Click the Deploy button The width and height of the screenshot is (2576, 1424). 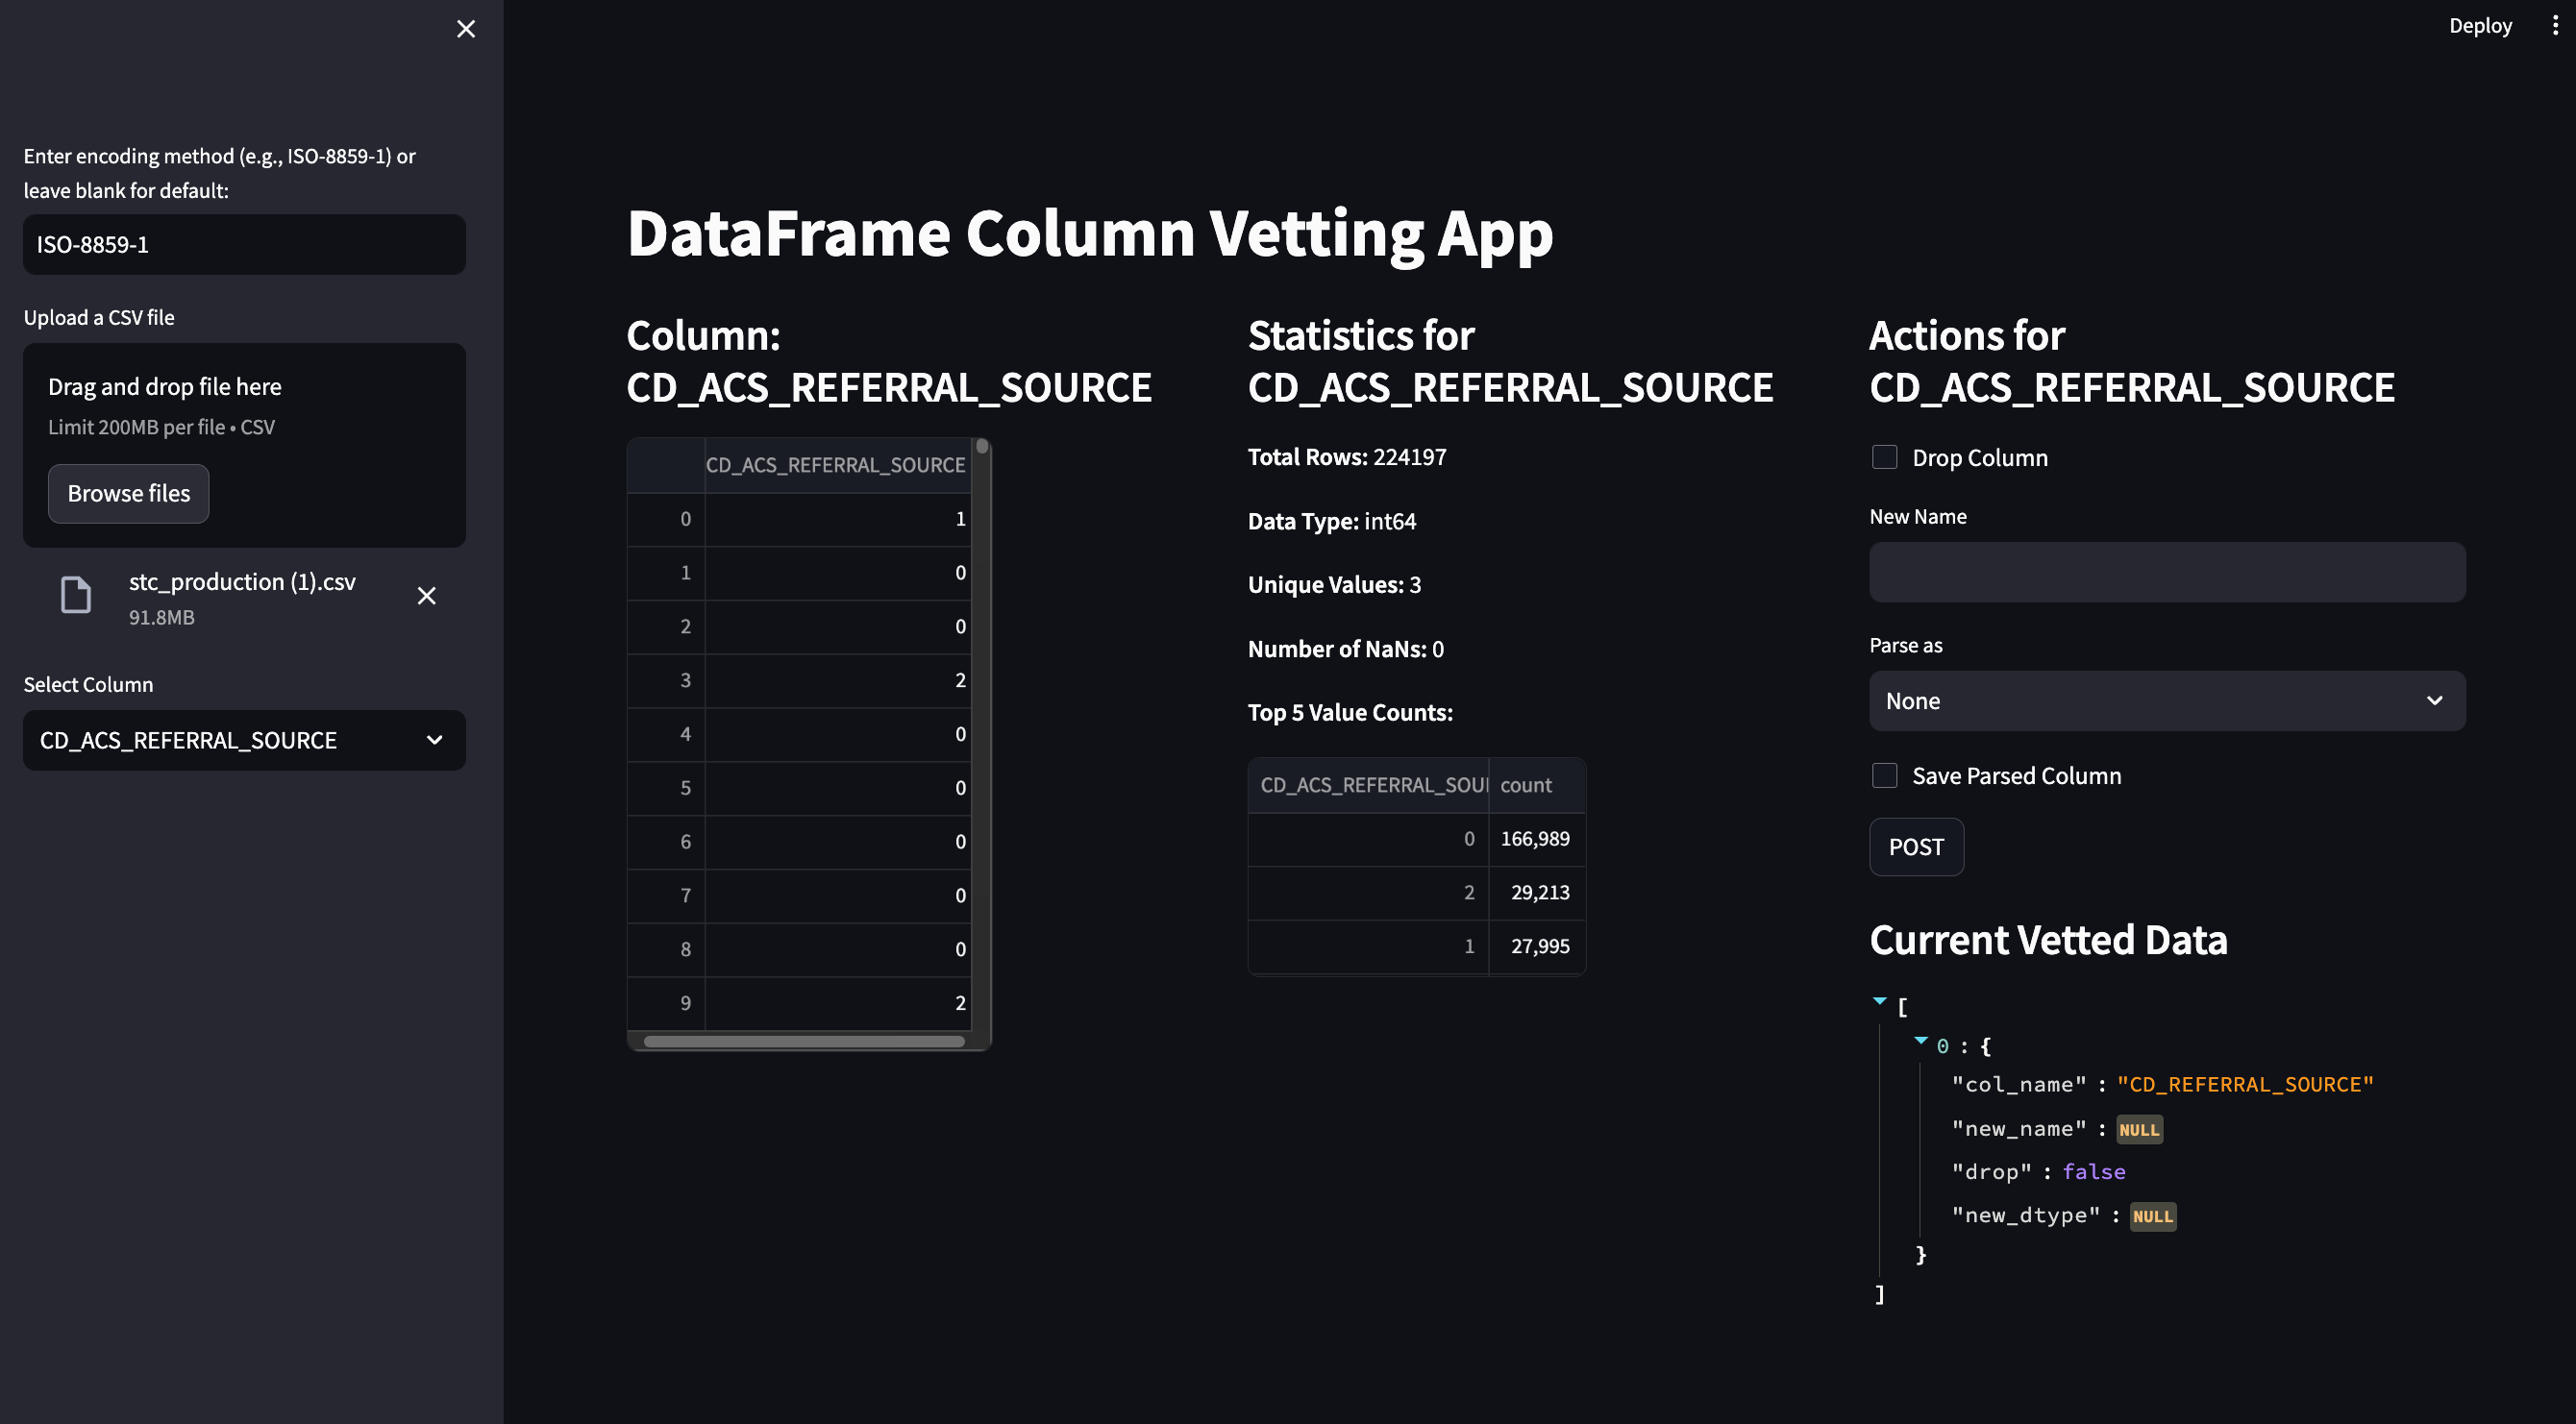[x=2480, y=26]
